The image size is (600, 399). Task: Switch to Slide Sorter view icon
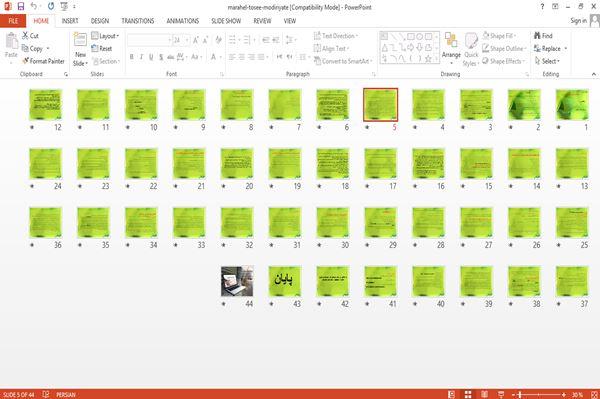(468, 394)
